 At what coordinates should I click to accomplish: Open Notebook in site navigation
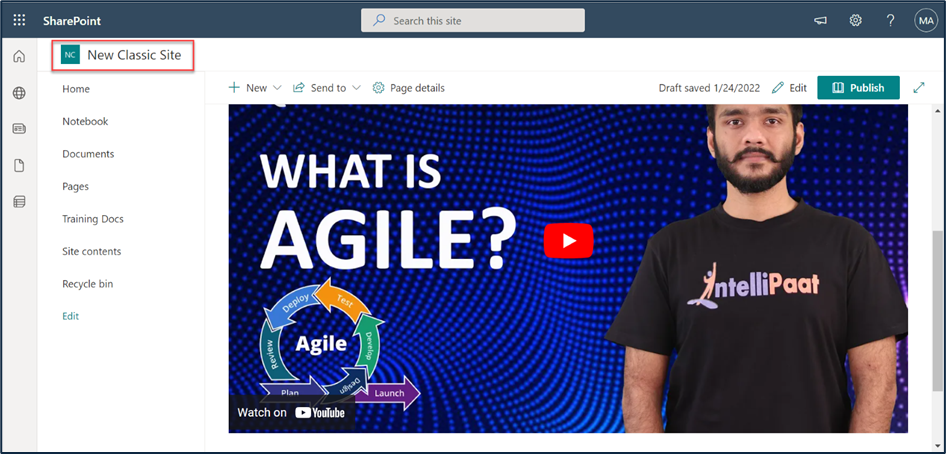click(85, 121)
